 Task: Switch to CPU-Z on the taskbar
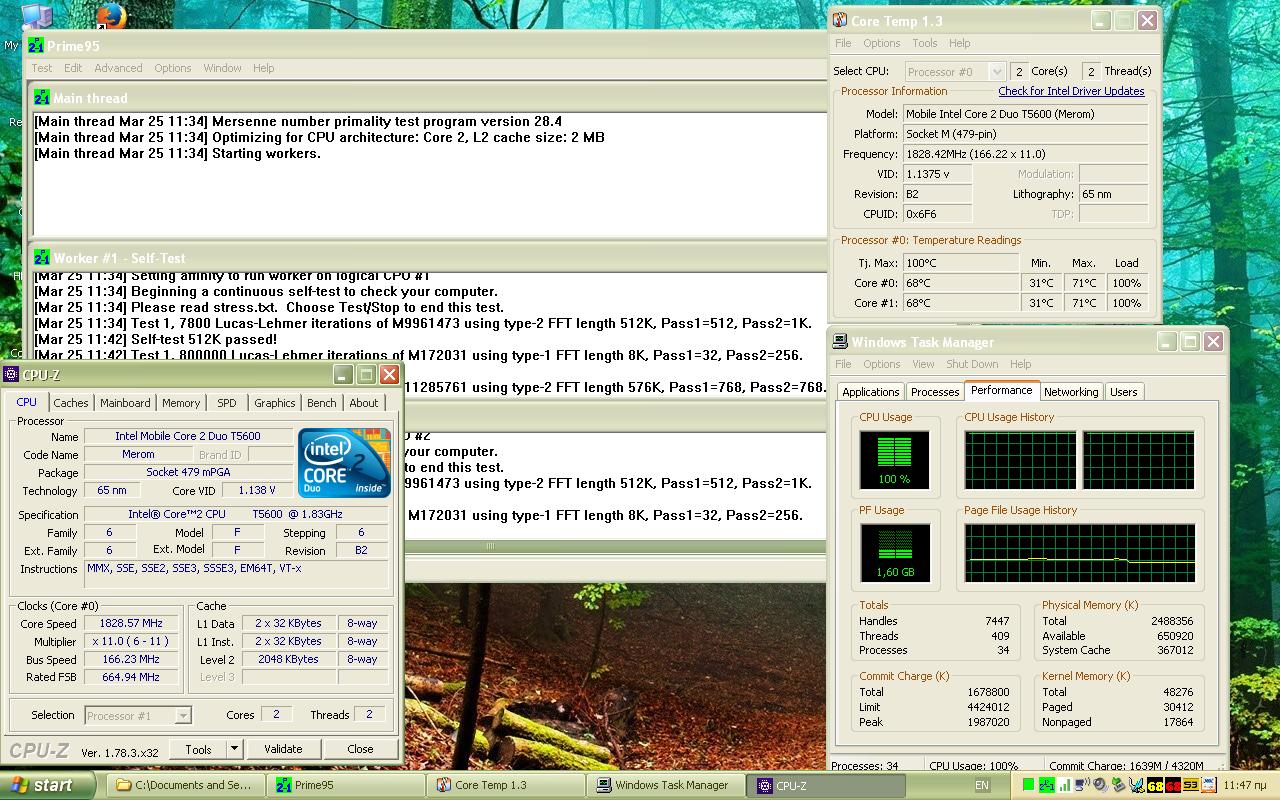[x=826, y=785]
